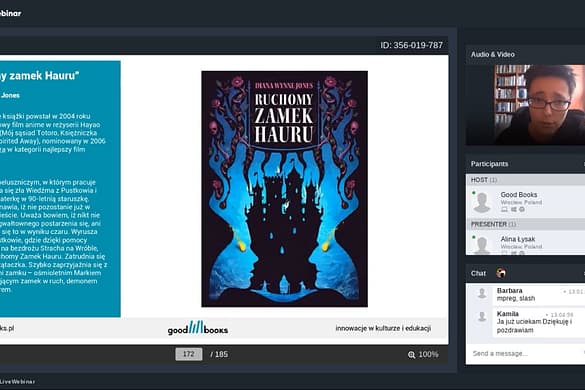Click the presenter webcam video
The image size is (585, 390).
525,104
